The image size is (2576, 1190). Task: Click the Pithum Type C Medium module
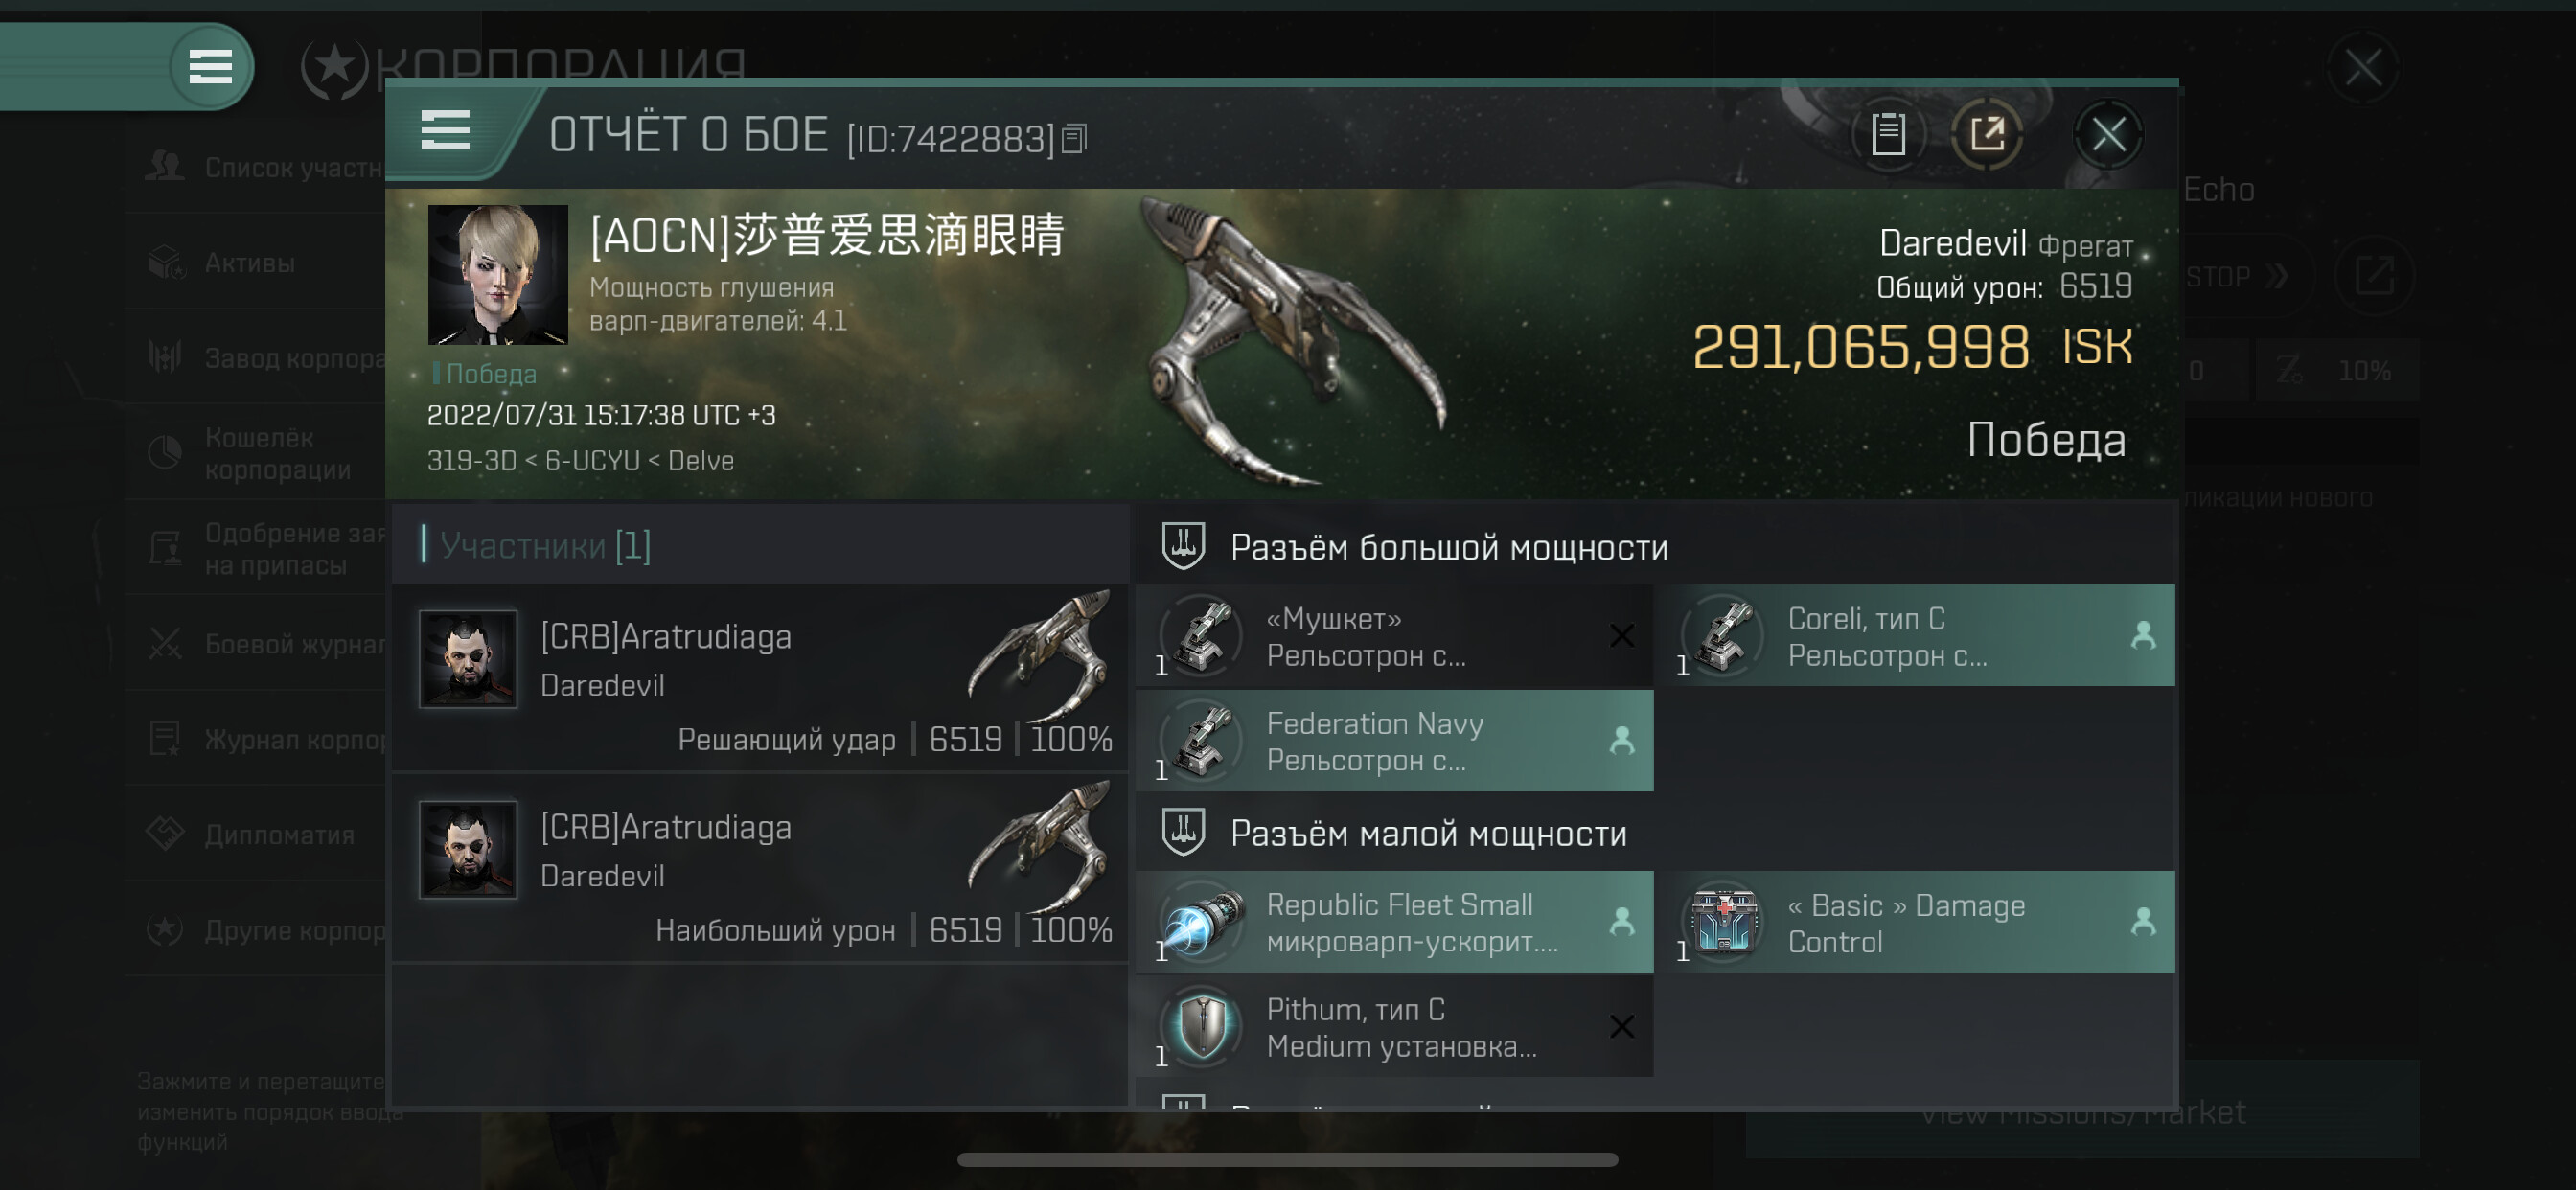[1394, 1027]
